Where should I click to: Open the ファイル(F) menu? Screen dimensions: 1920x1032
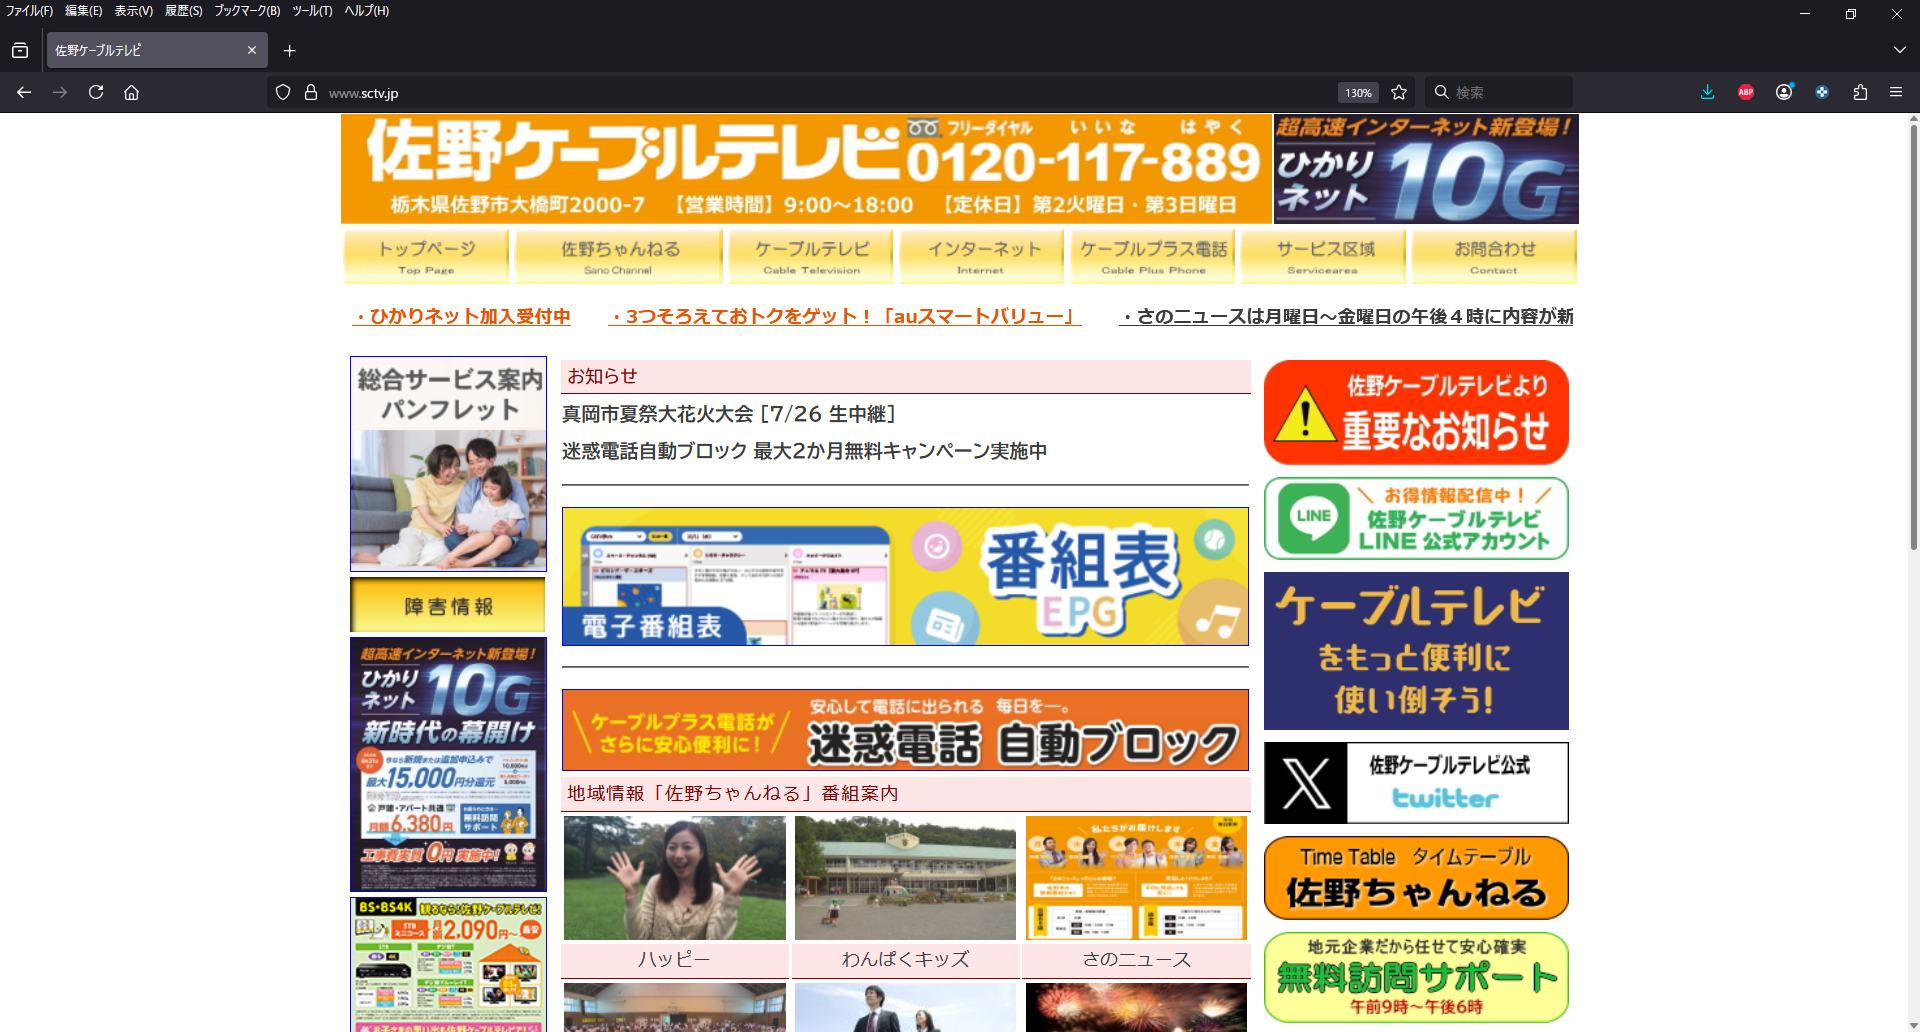pos(29,11)
